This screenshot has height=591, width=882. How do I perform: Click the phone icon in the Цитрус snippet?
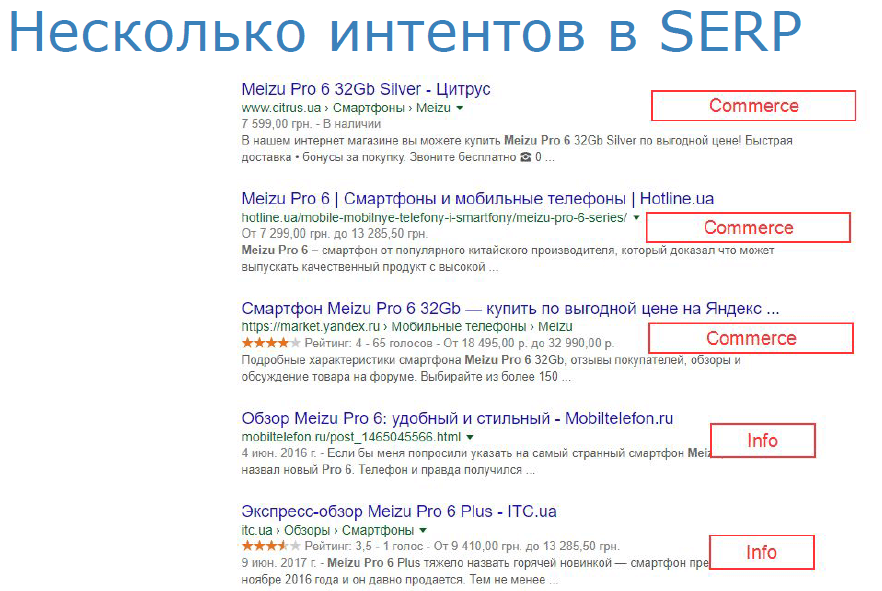pyautogui.click(x=525, y=157)
